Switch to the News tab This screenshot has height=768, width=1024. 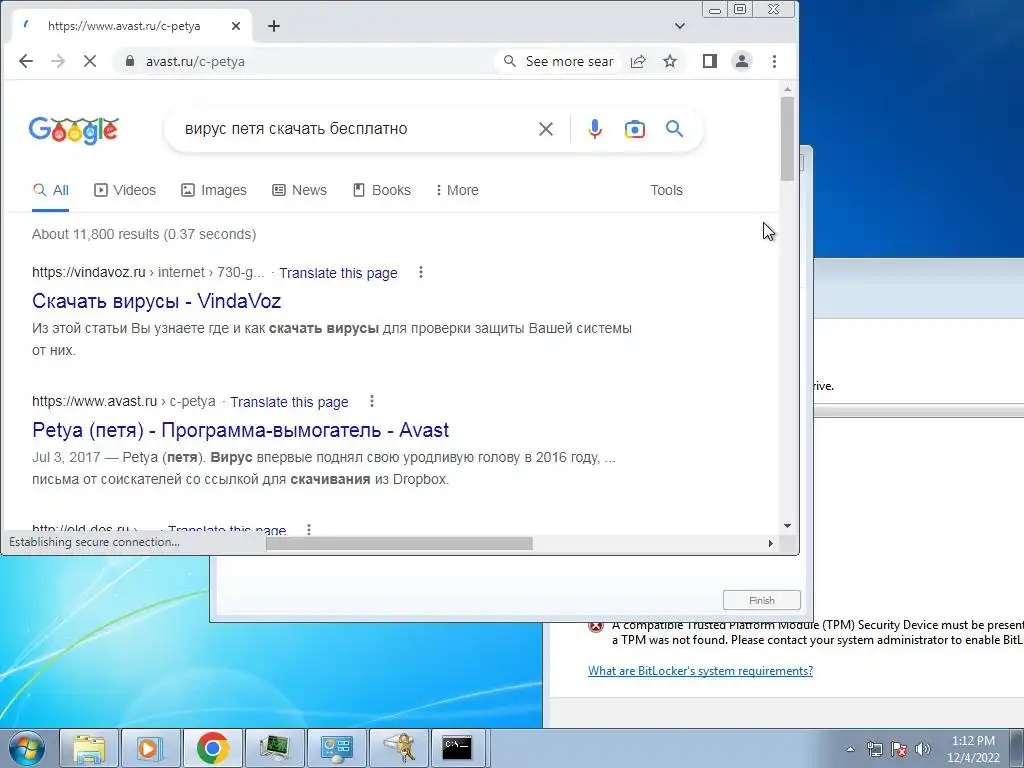coord(299,190)
